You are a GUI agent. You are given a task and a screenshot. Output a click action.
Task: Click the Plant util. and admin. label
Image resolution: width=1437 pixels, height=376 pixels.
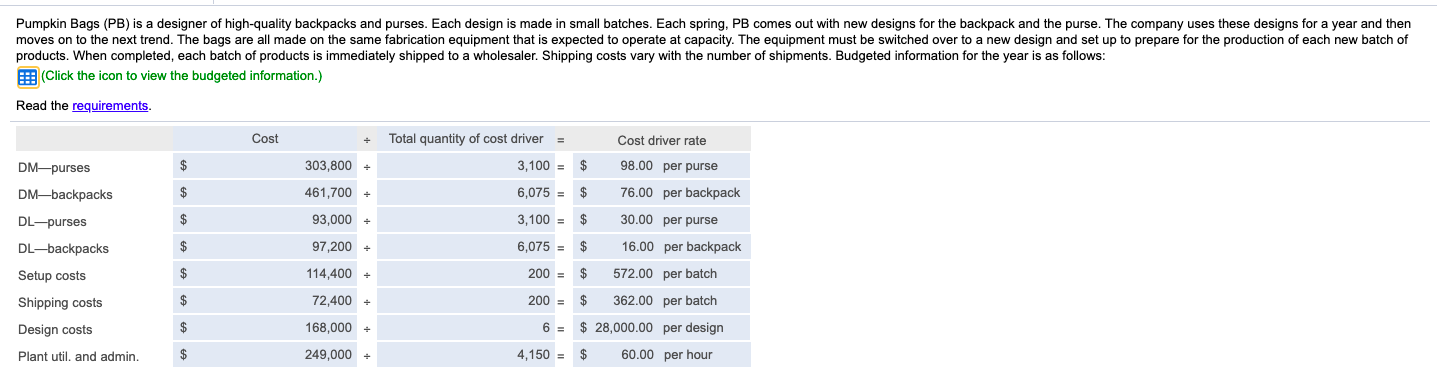click(x=79, y=357)
